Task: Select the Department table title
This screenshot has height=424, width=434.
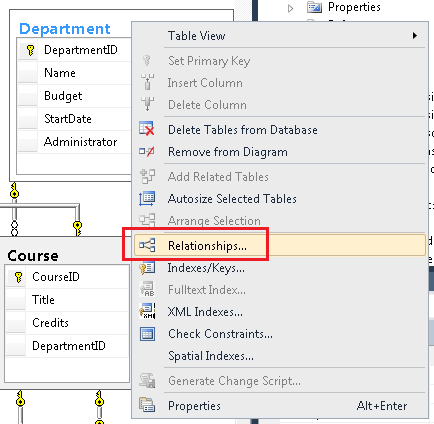Action: coord(65,29)
